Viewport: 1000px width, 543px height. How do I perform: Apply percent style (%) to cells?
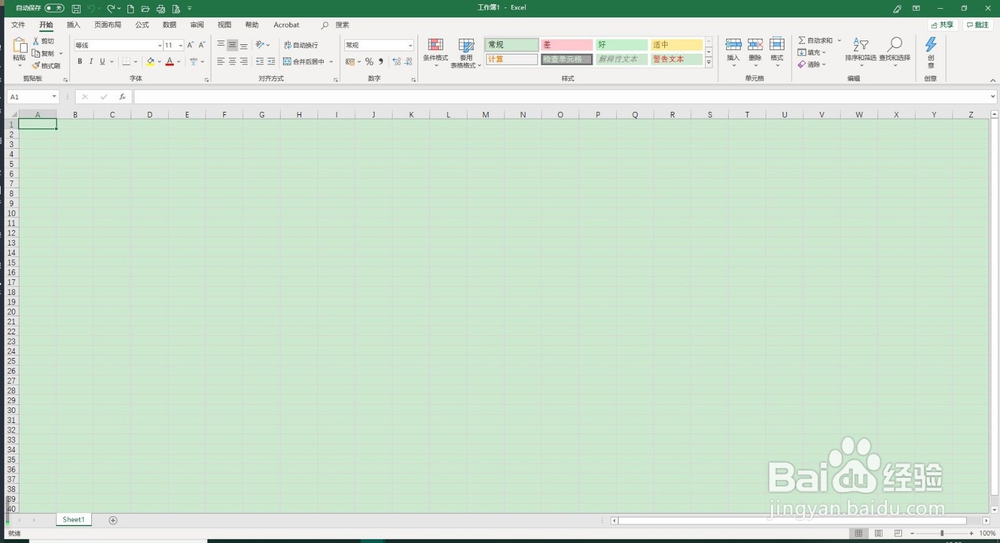coord(369,62)
